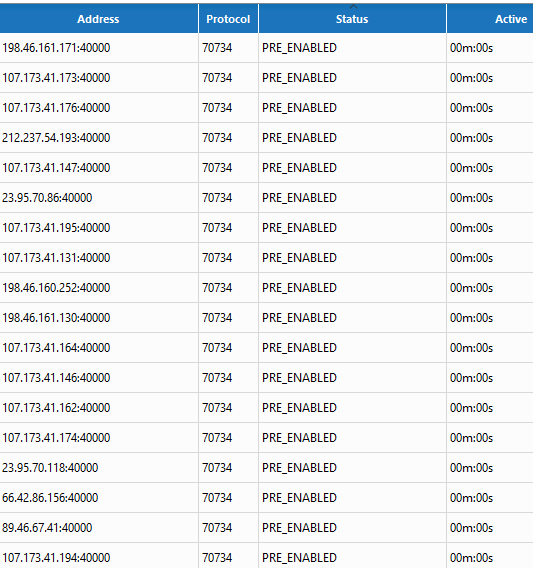
Task: Select row with address 198.46.161.171:40000
Action: click(266, 48)
